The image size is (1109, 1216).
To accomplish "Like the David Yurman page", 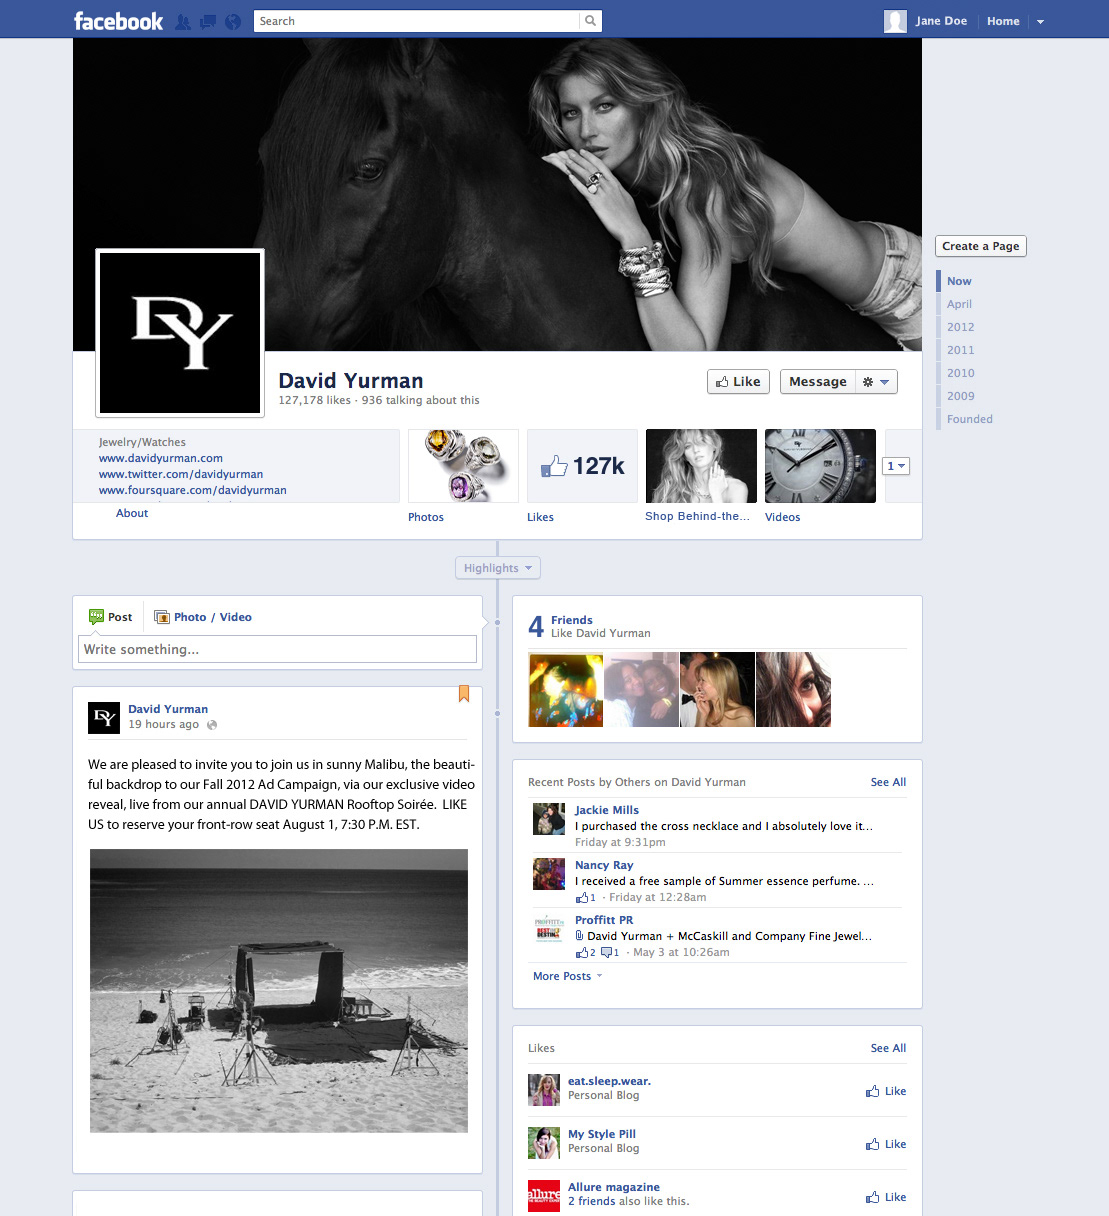I will tap(738, 381).
